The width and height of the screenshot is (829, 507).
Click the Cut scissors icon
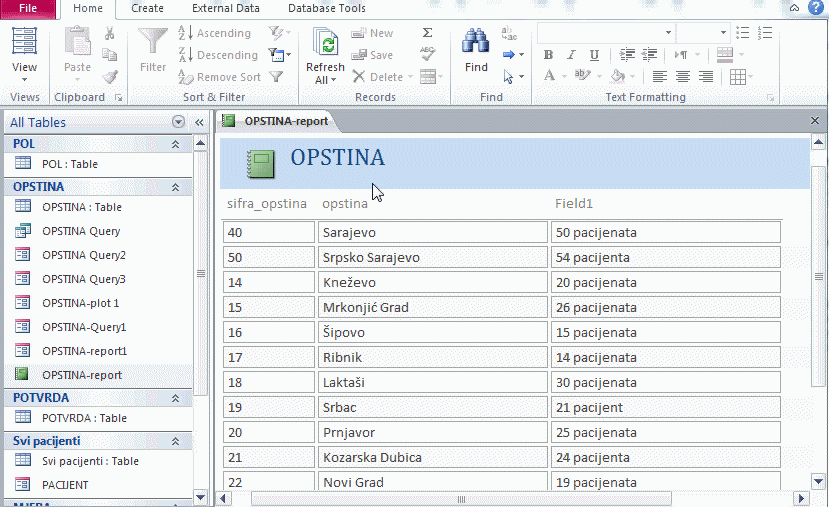[109, 33]
